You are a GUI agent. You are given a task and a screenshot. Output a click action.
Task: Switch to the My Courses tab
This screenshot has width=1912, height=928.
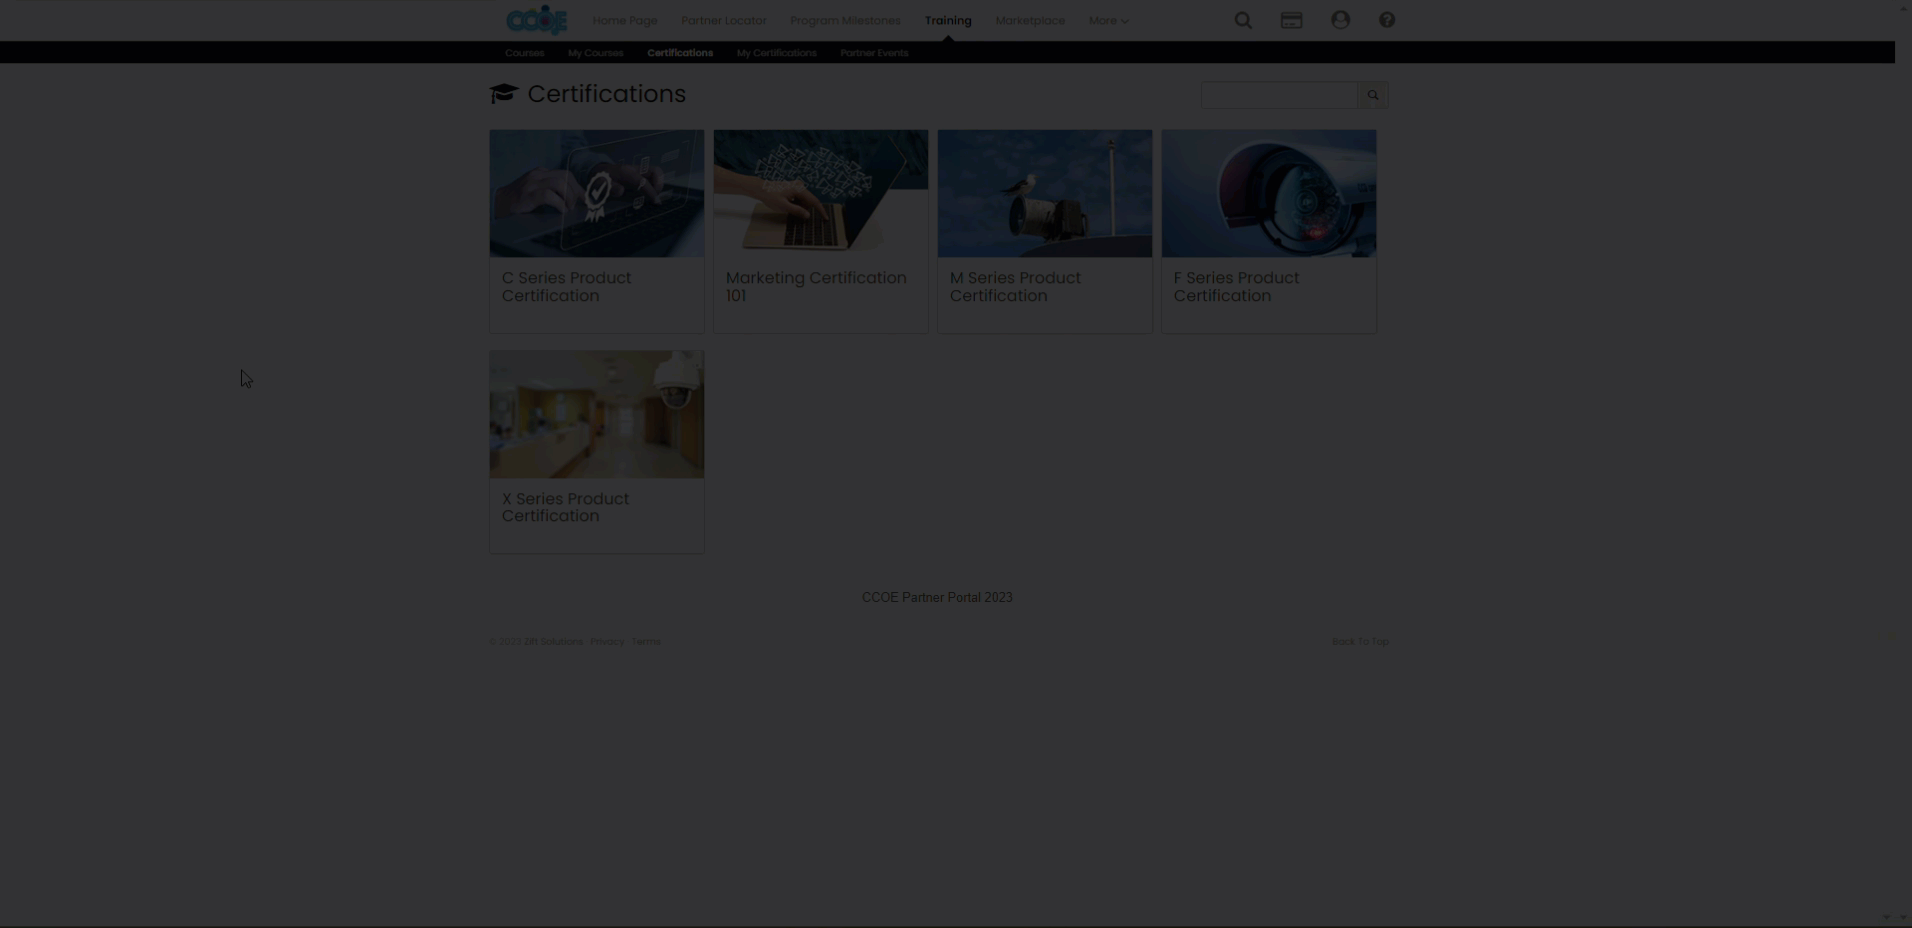[x=595, y=53]
